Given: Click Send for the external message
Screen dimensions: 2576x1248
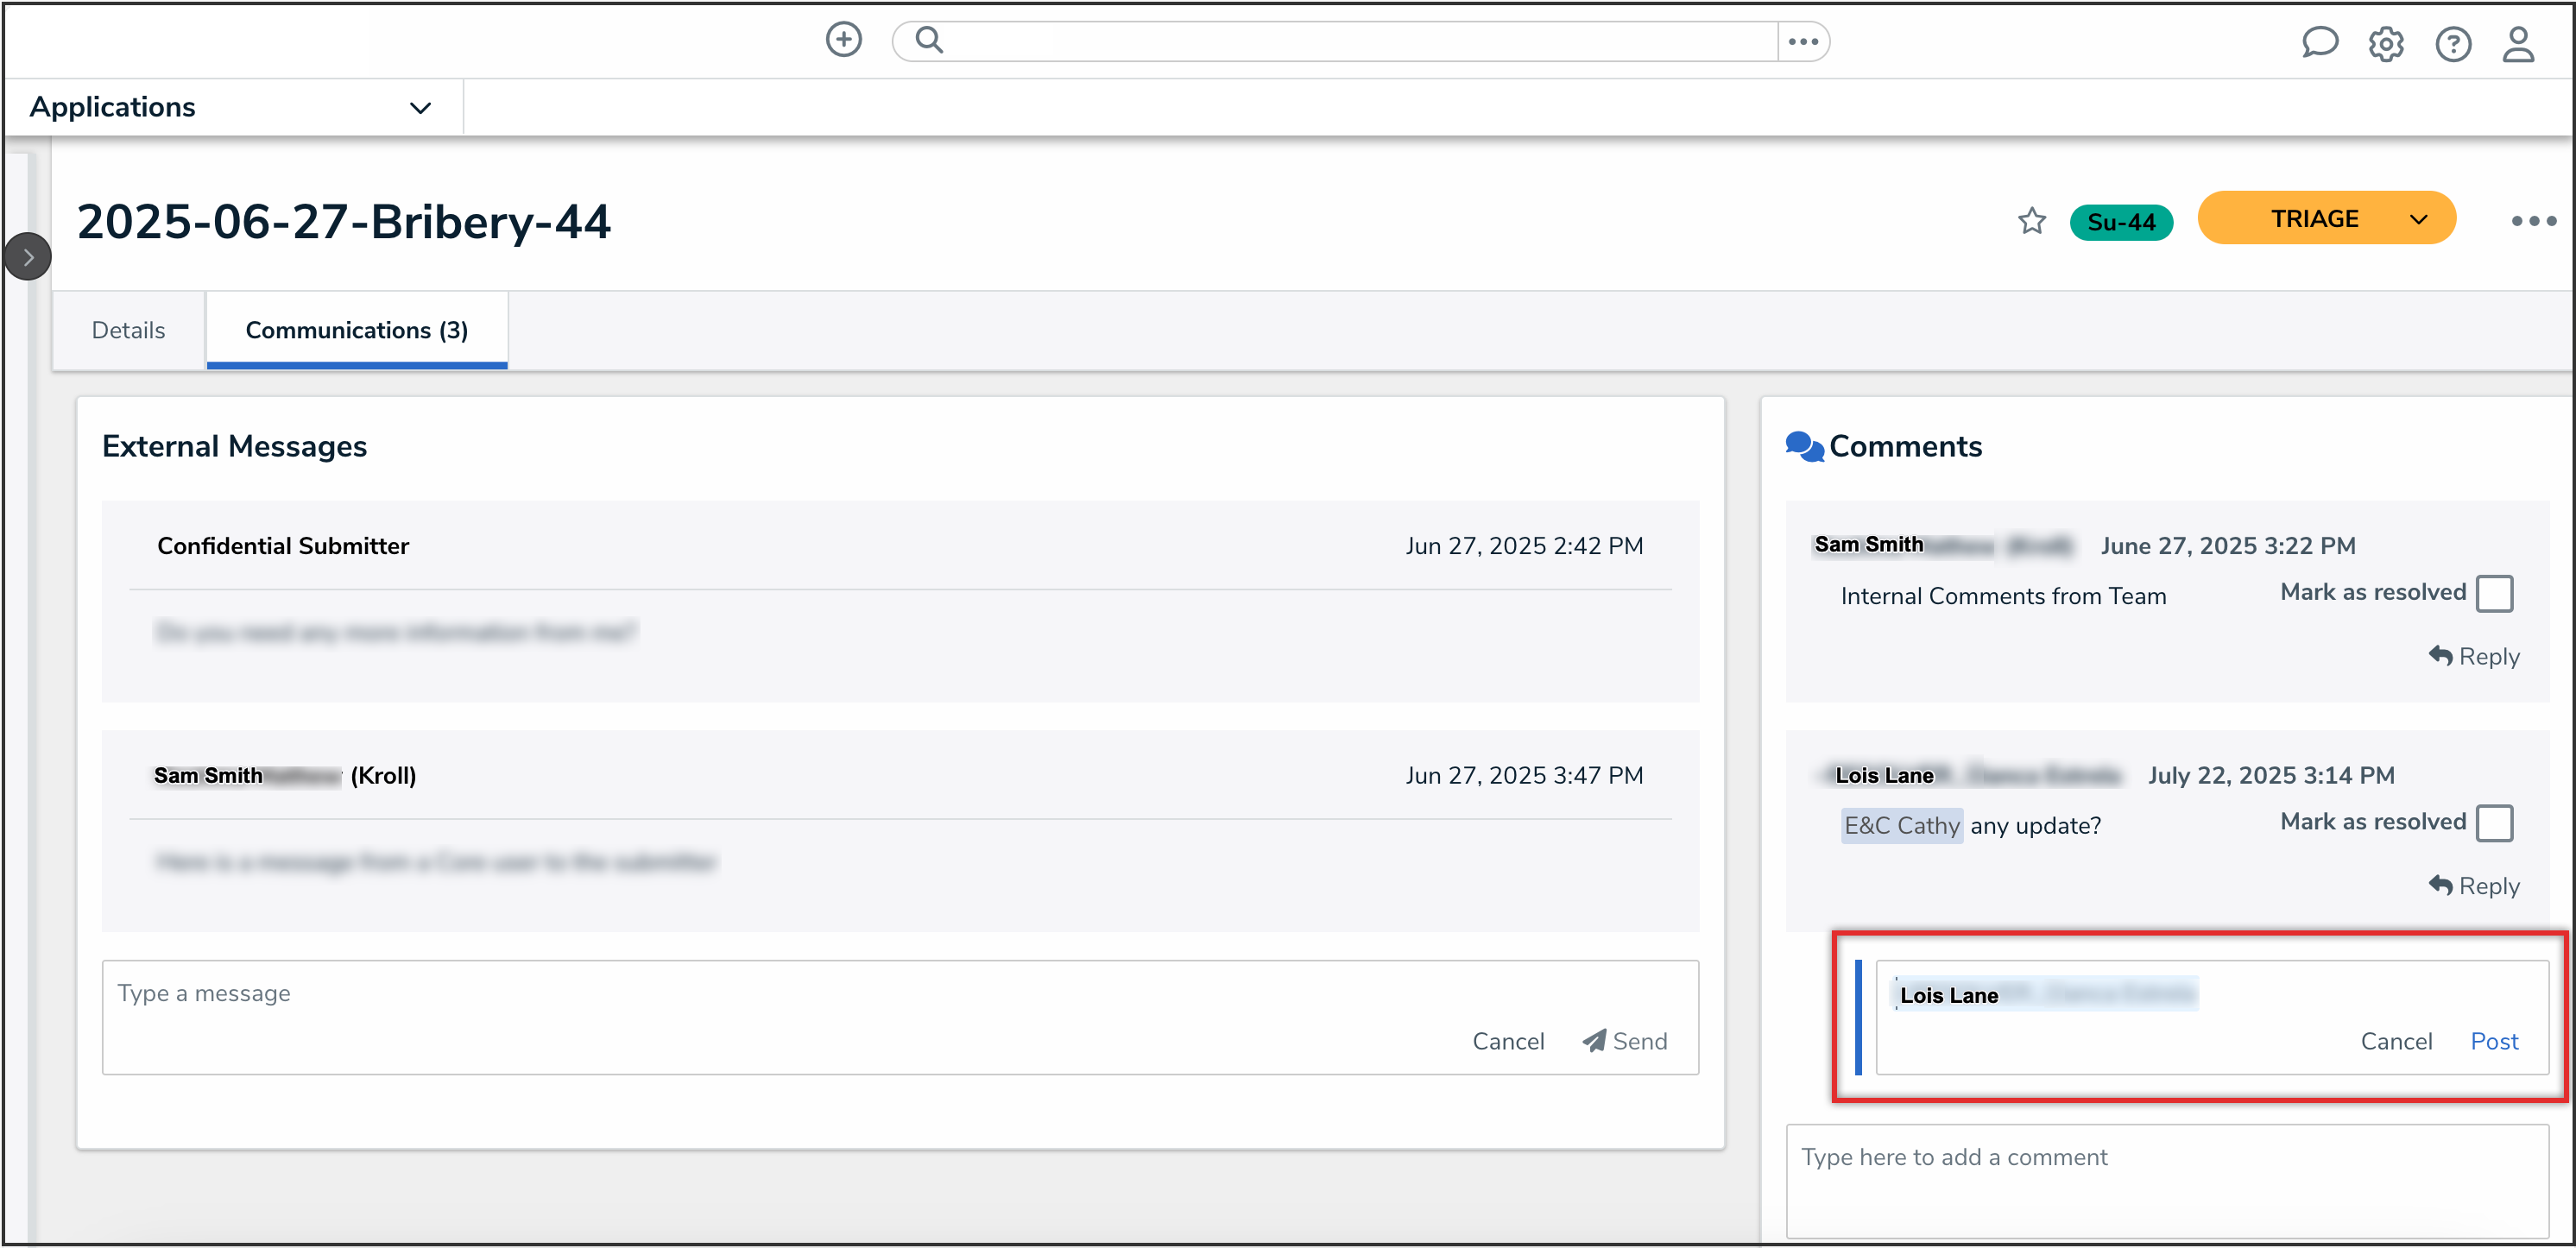Looking at the screenshot, I should (x=1625, y=1041).
